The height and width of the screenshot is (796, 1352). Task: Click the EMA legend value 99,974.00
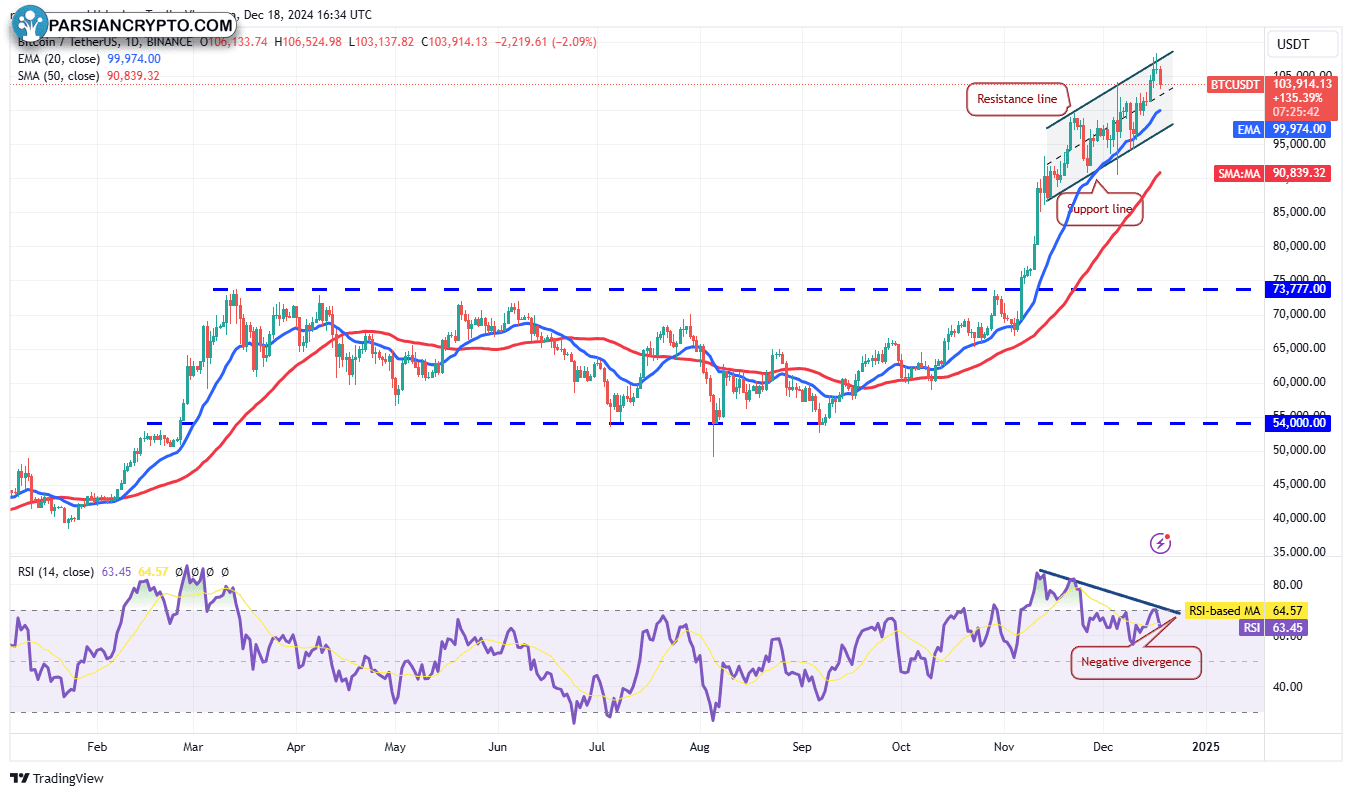pyautogui.click(x=132, y=59)
